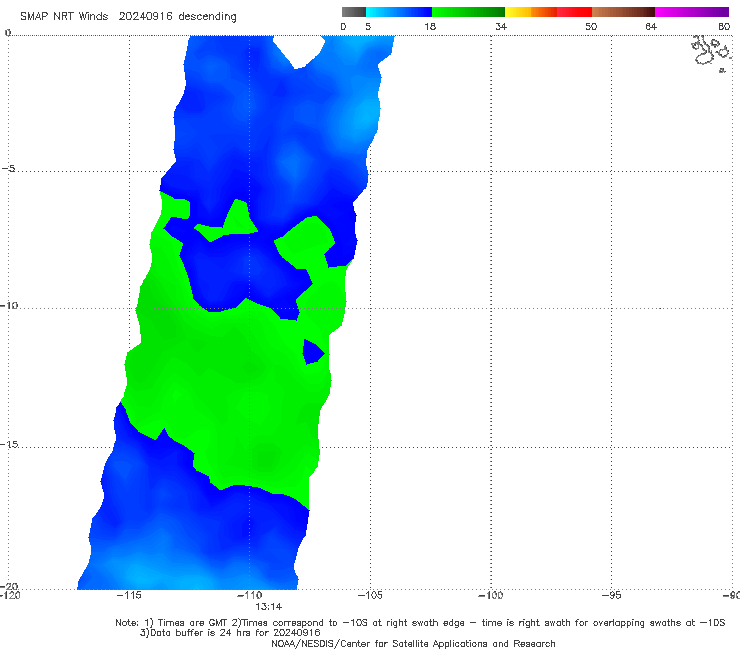The image size is (740, 650).
Task: Click the color bar label '64'
Action: pyautogui.click(x=651, y=26)
